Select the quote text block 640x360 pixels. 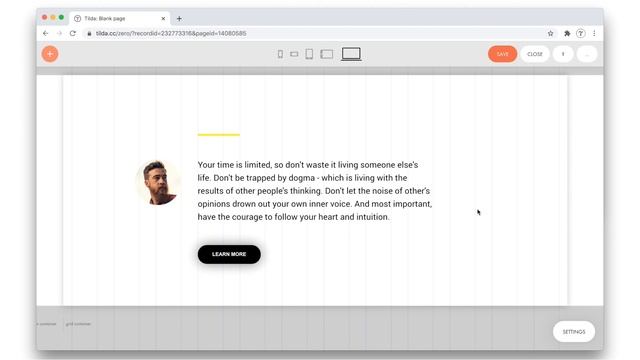[x=315, y=191]
